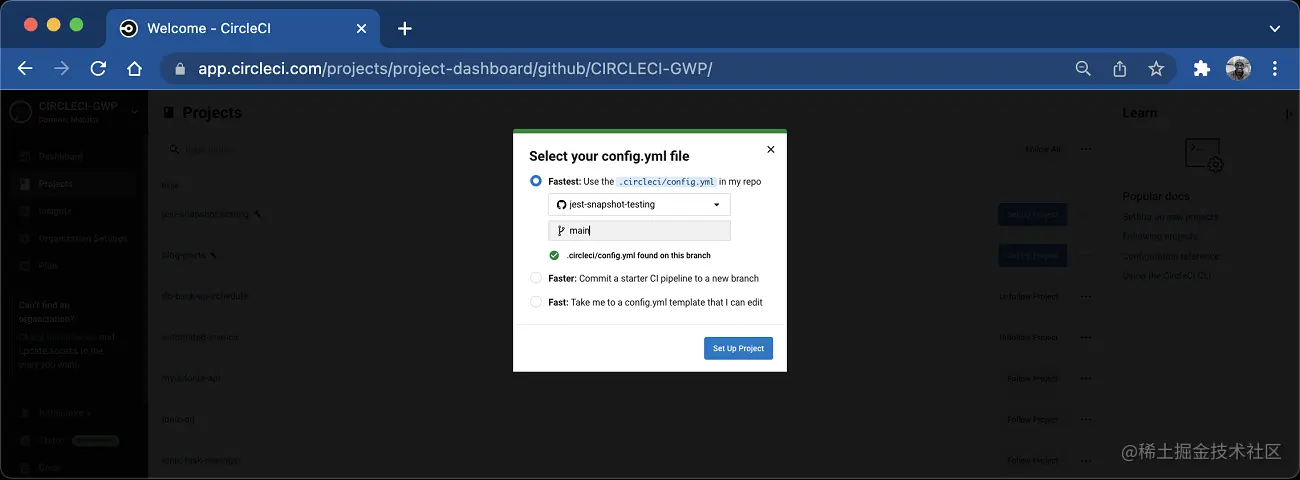
Task: Open more options for db-back-up-schedule row
Action: [x=1086, y=297]
